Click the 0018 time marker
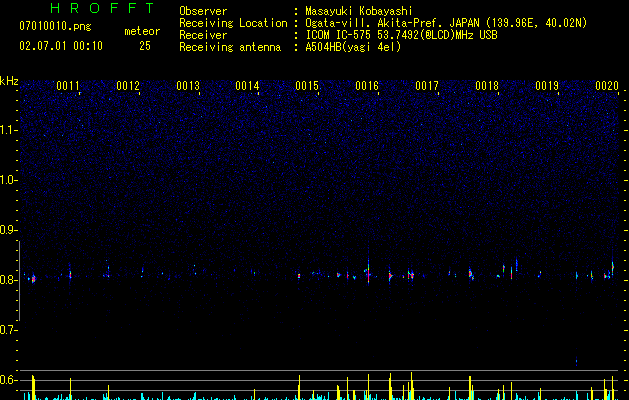This screenshot has height=400, width=629. click(487, 86)
